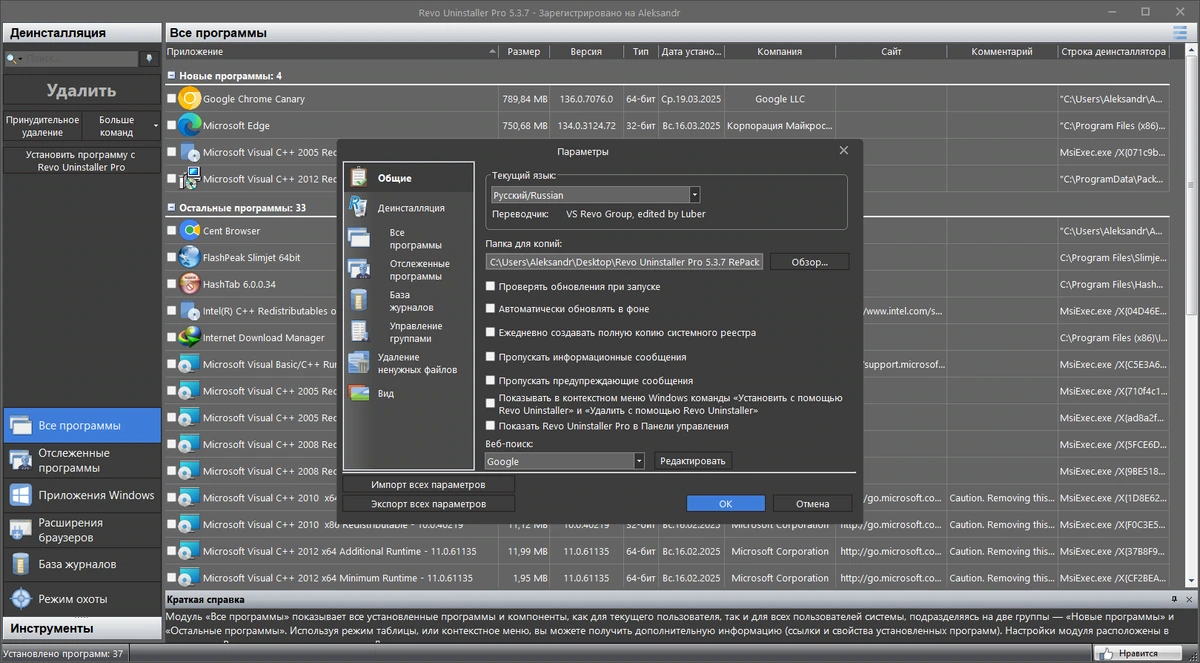This screenshot has height=663, width=1200.
Task: Switch to Все программы in the main sidebar
Action: pyautogui.click(x=81, y=425)
